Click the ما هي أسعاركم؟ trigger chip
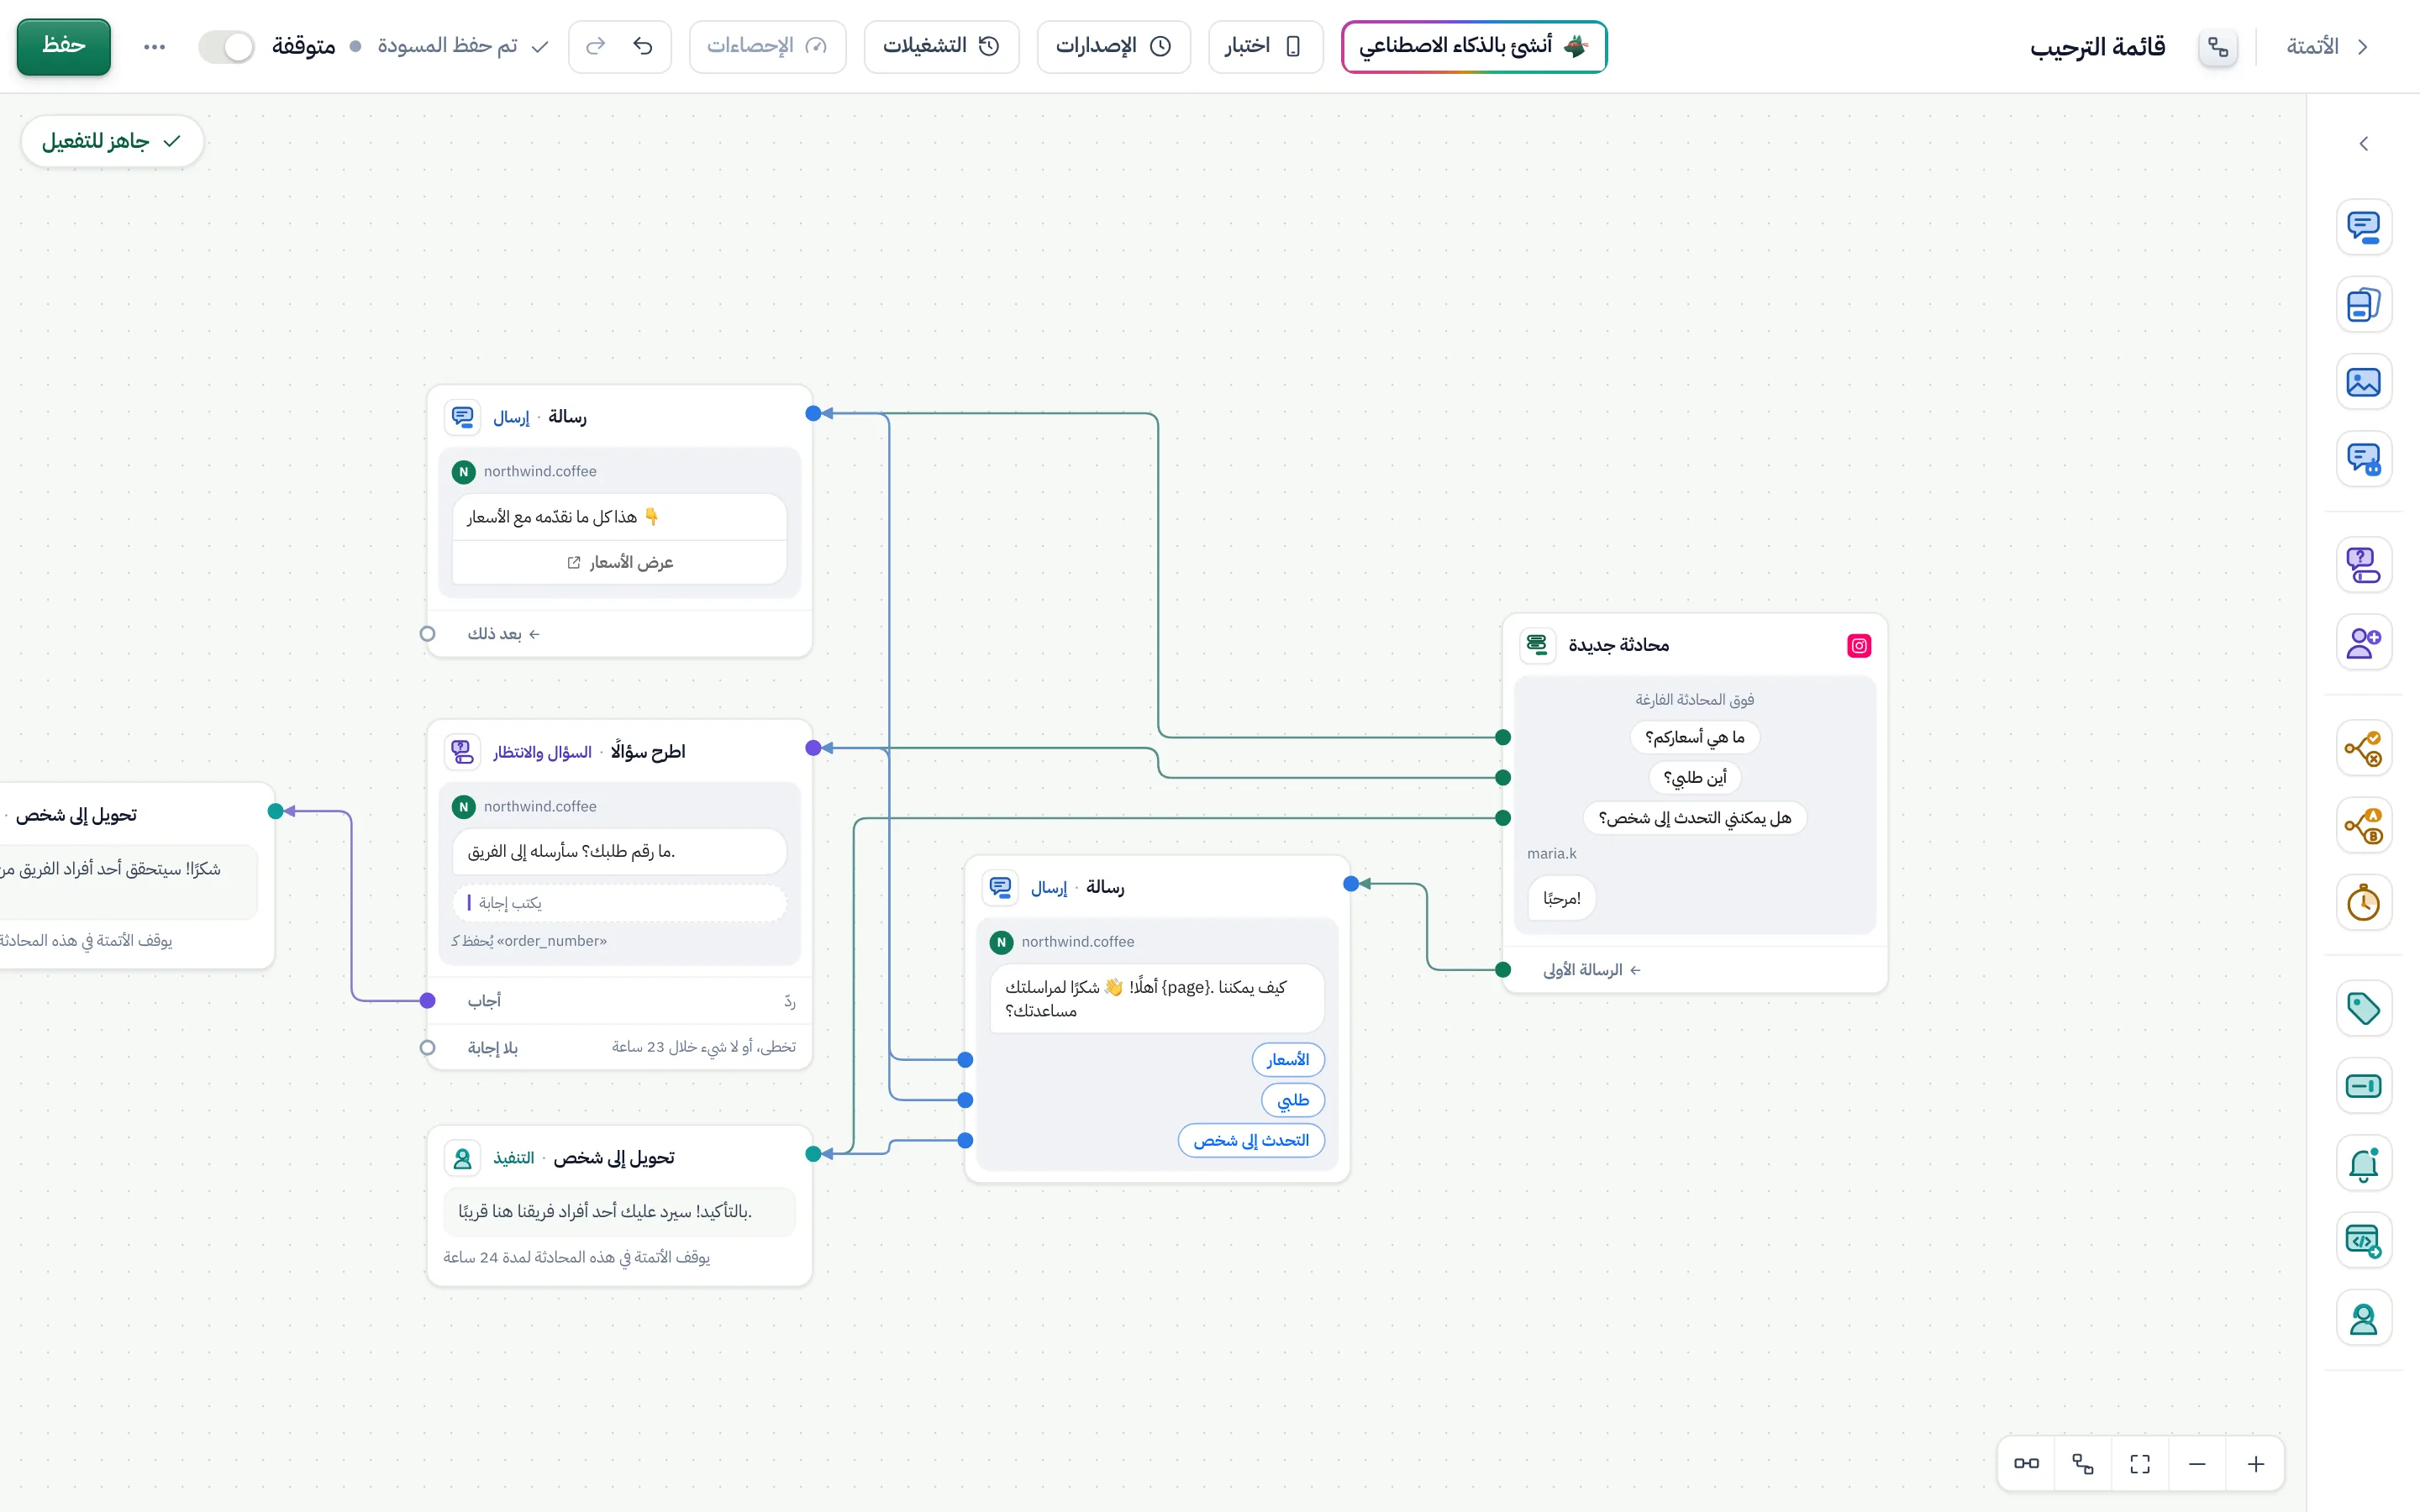 1694,737
